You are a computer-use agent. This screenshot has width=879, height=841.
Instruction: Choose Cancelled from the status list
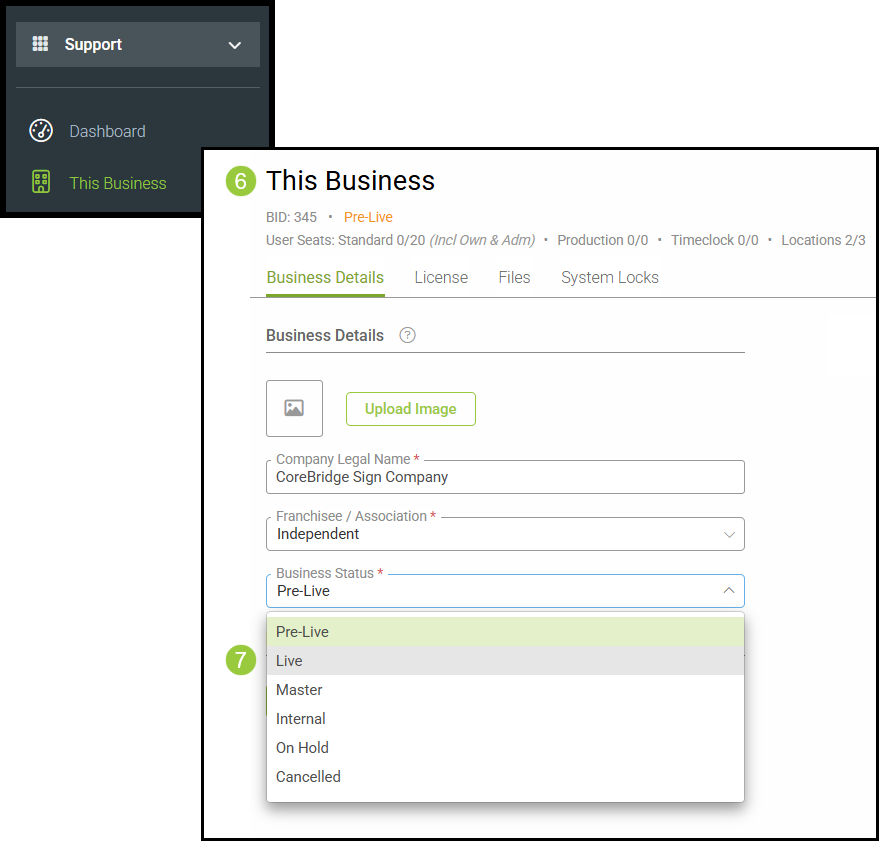[505, 777]
